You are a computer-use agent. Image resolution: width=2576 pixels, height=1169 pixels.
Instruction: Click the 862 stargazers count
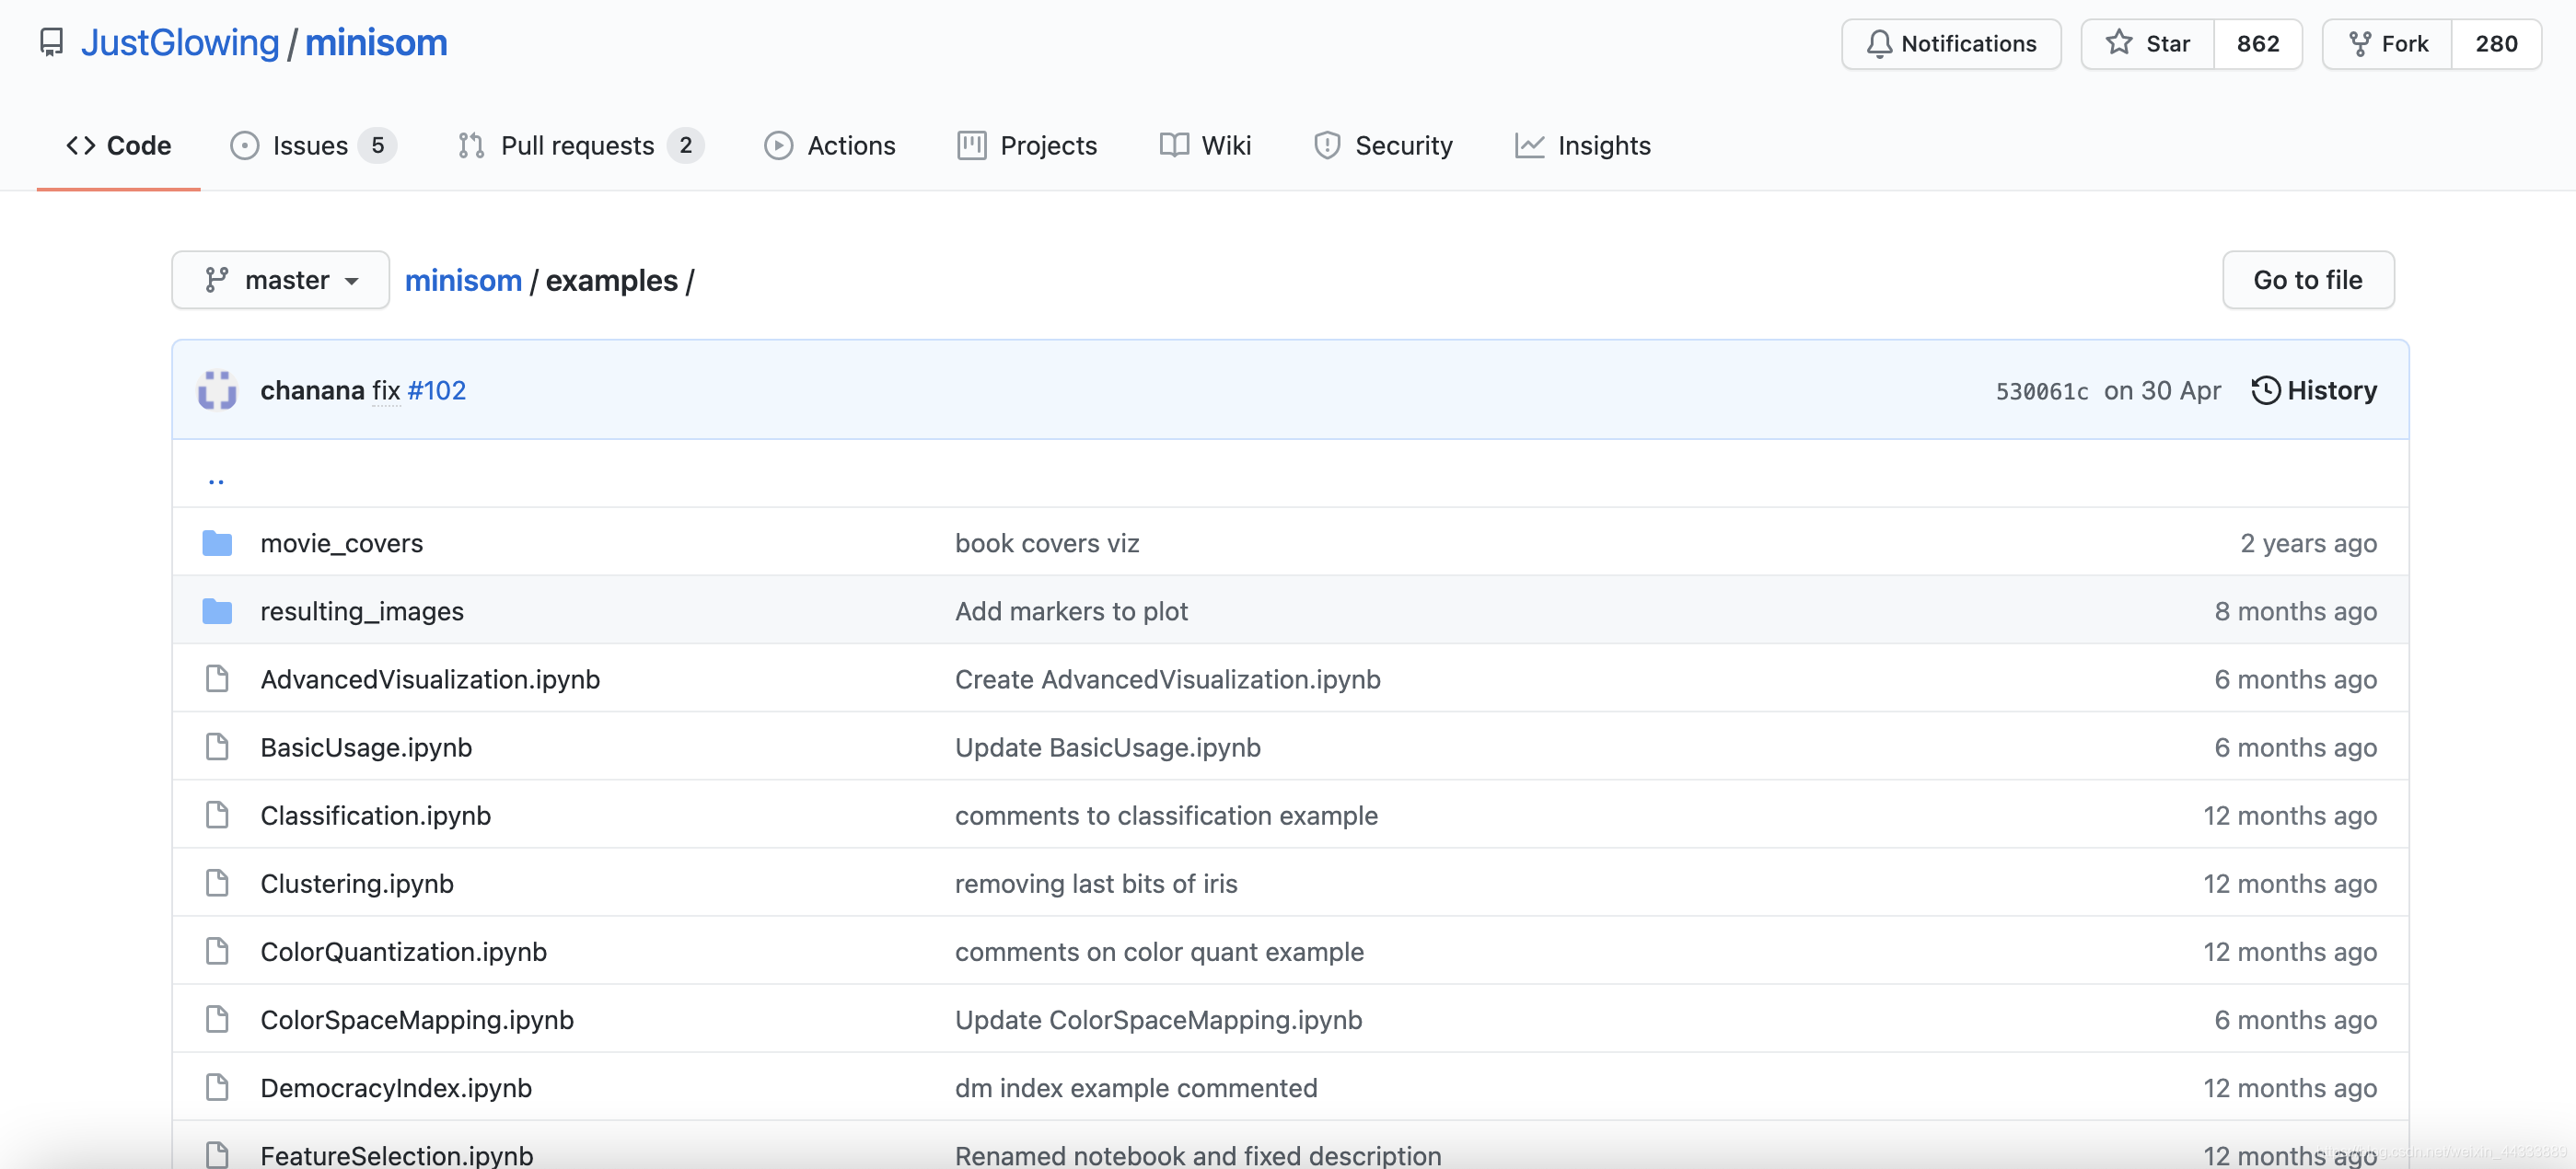[x=2257, y=44]
